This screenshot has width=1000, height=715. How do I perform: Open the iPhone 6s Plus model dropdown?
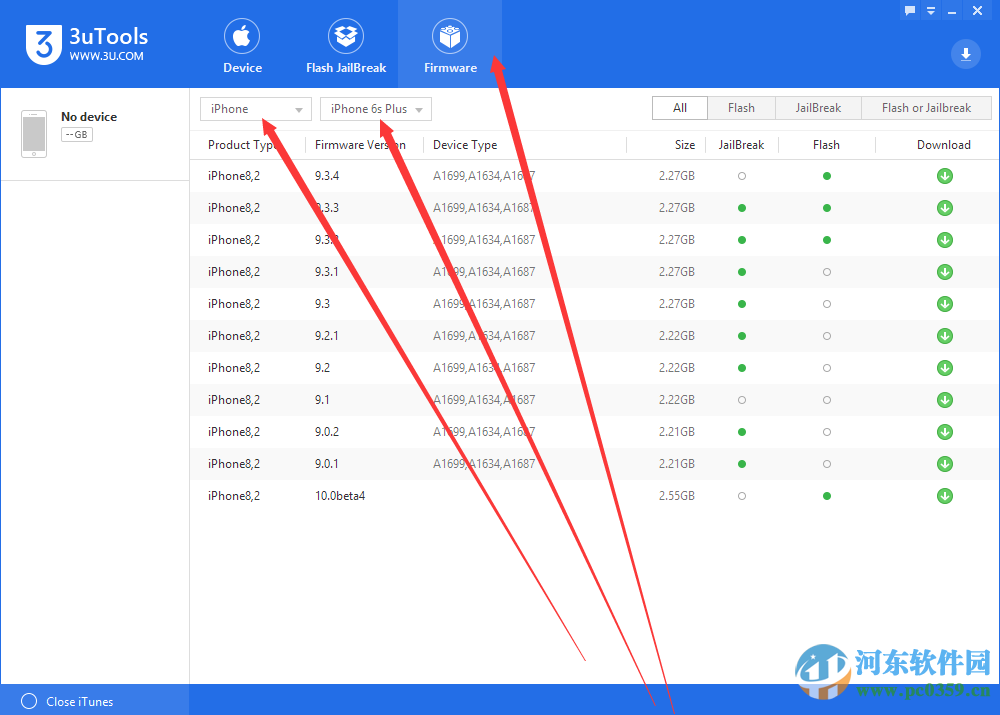point(375,109)
